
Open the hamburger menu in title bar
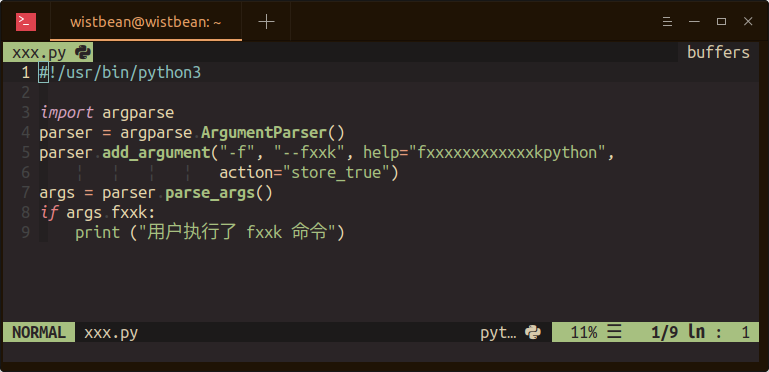tap(667, 22)
